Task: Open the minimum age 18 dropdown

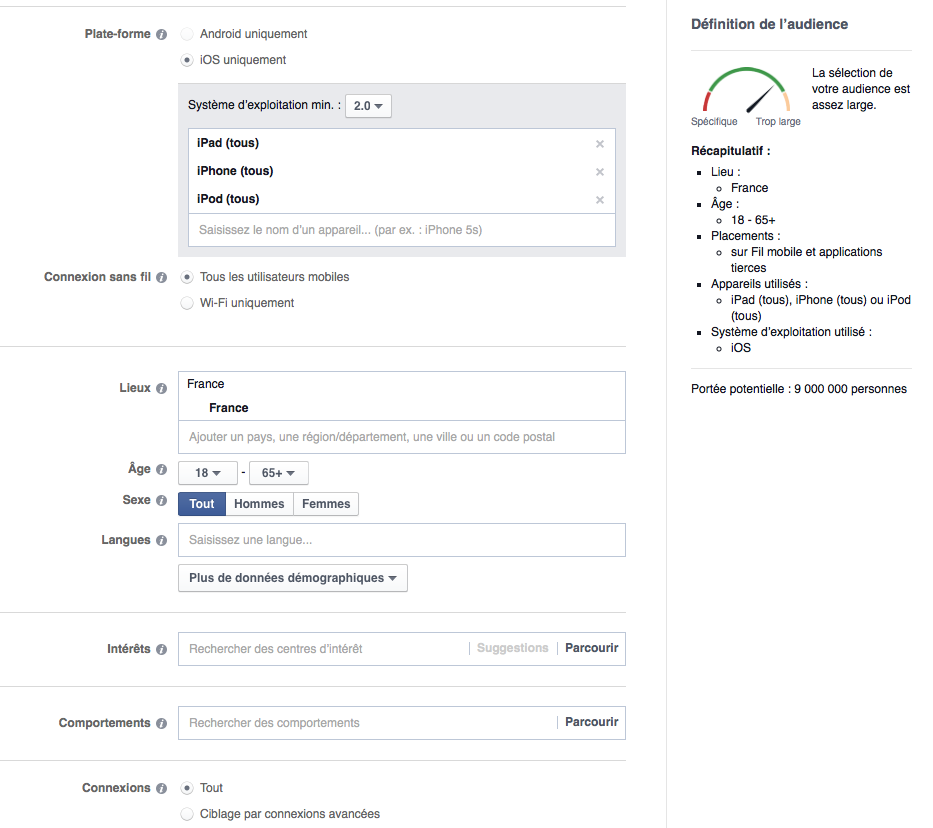Action: coord(208,473)
